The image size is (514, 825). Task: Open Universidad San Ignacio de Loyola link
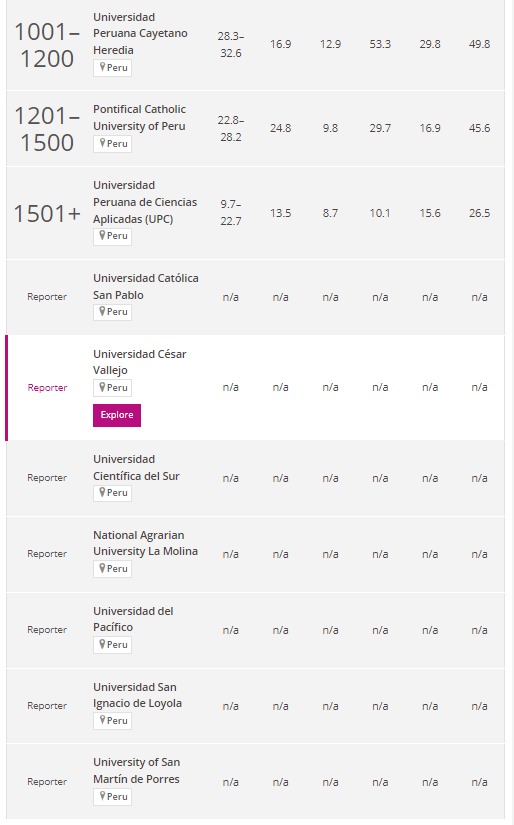[x=137, y=695]
